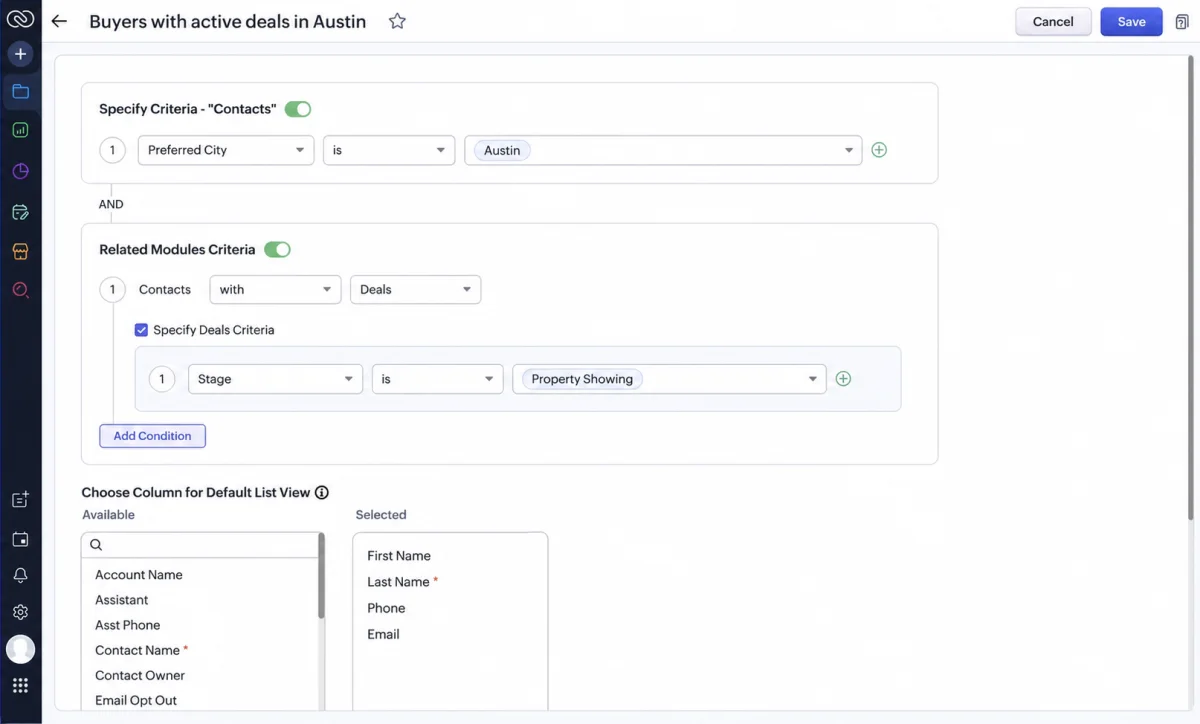The image size is (1200, 724).
Task: Click the info icon next to Choose Column
Action: [322, 492]
